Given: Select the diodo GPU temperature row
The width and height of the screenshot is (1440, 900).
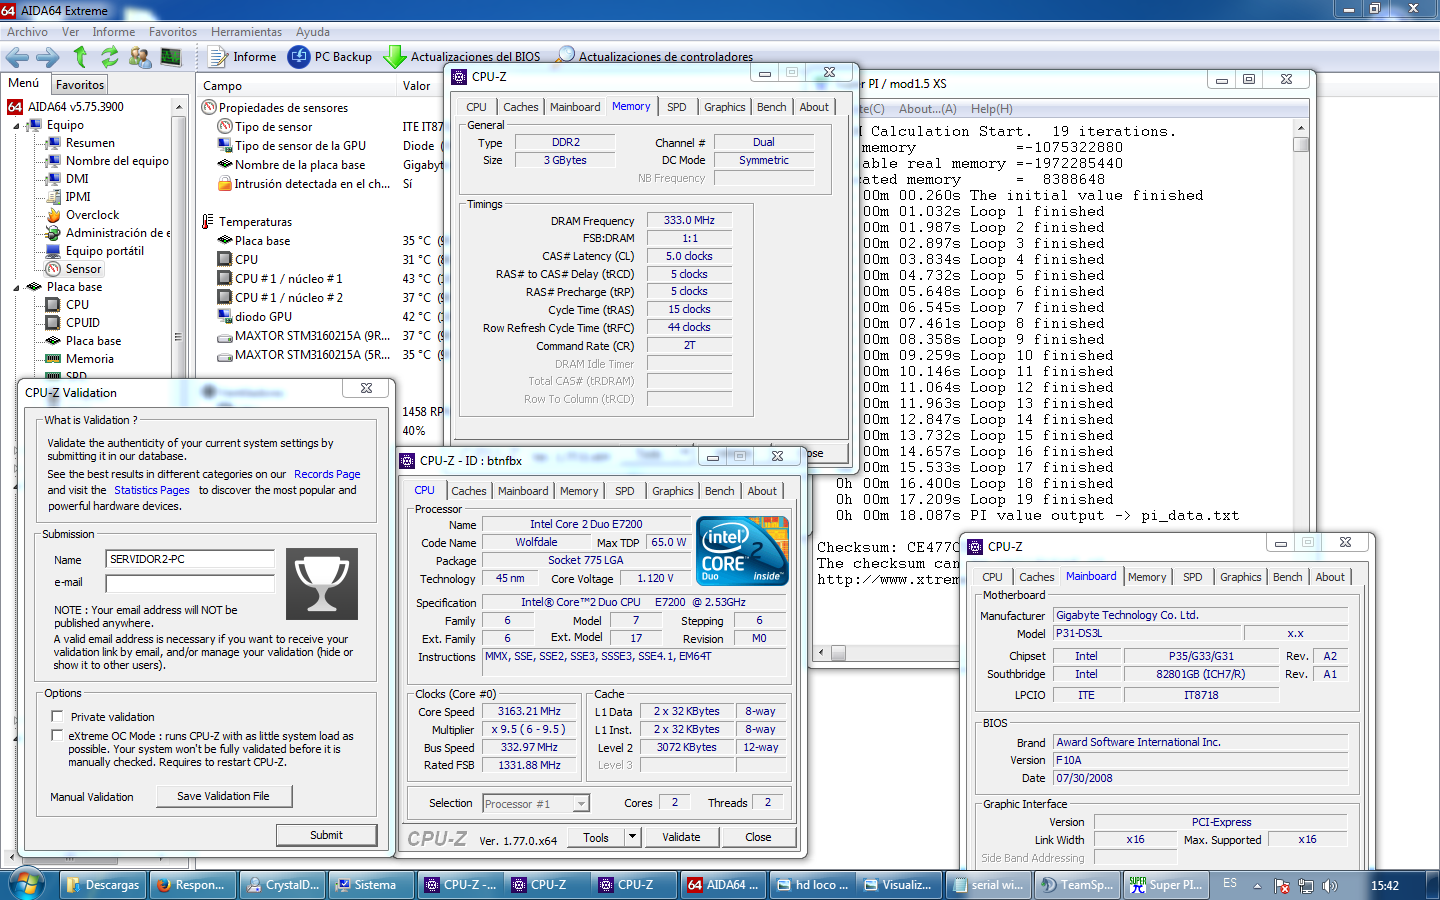Looking at the screenshot, I should (263, 317).
